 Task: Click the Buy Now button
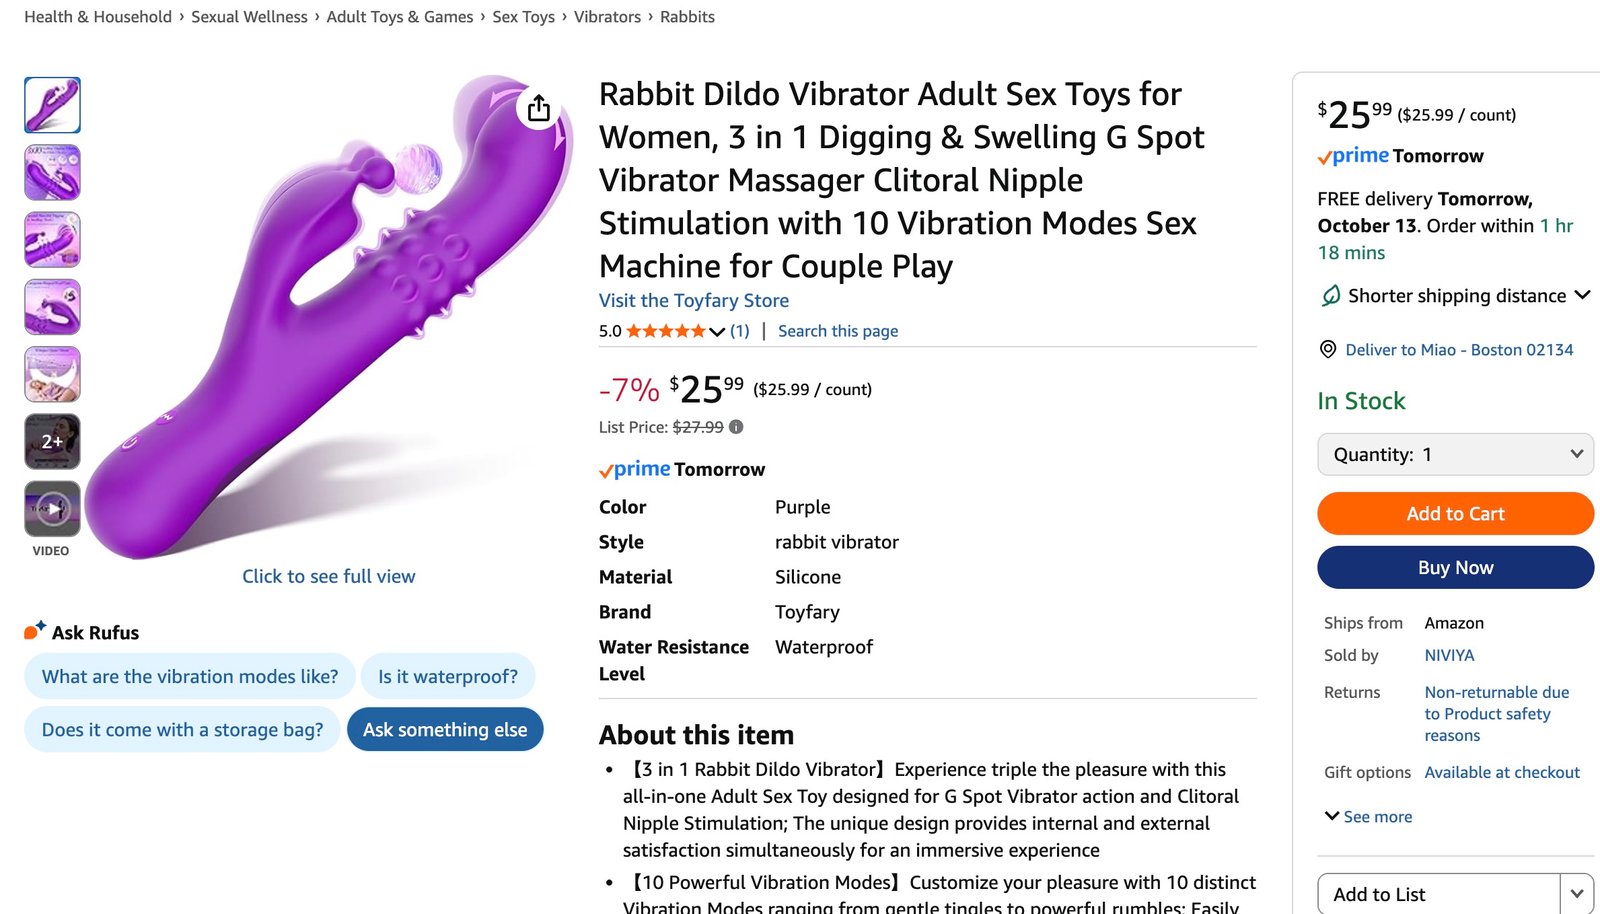pos(1455,567)
